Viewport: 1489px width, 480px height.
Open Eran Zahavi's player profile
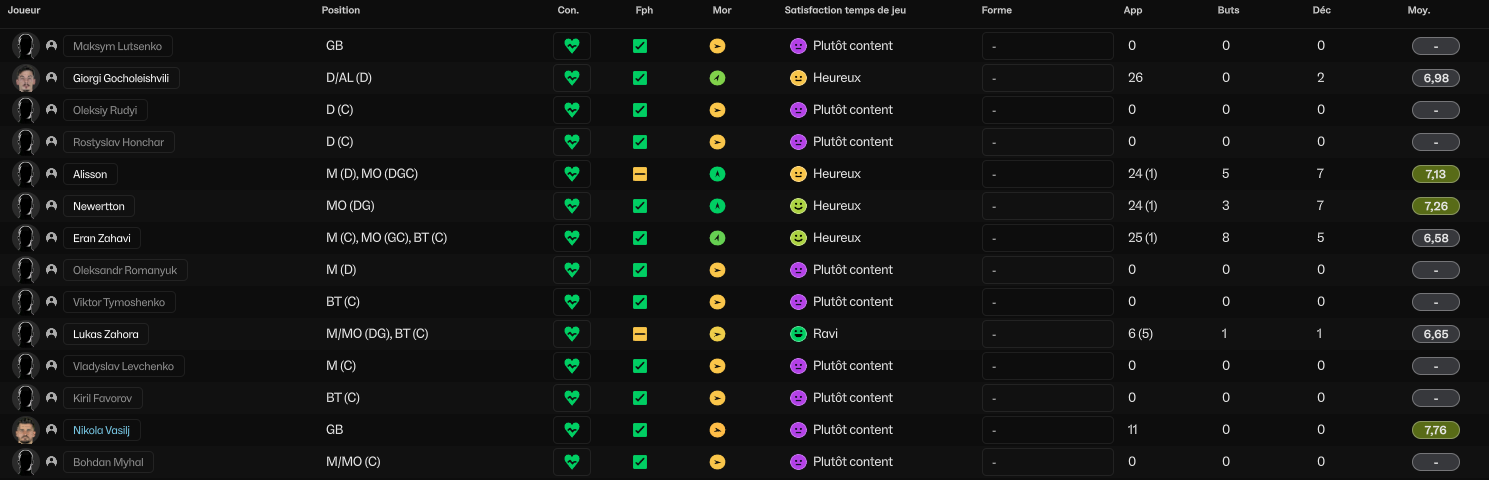[101, 238]
